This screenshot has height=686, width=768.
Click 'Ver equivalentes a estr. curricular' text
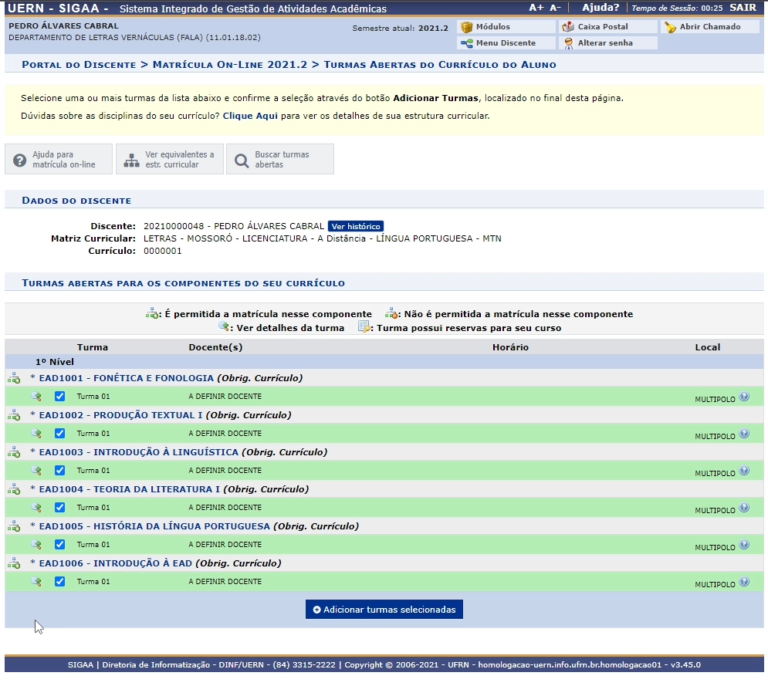click(179, 160)
